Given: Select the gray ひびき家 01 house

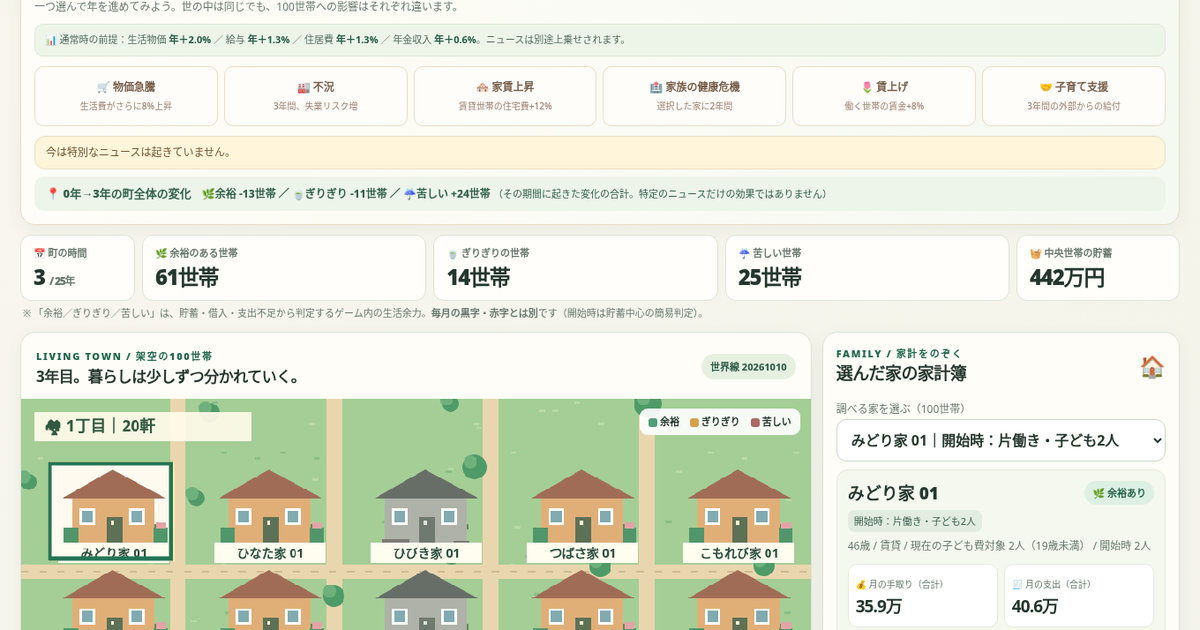Looking at the screenshot, I should click(426, 515).
